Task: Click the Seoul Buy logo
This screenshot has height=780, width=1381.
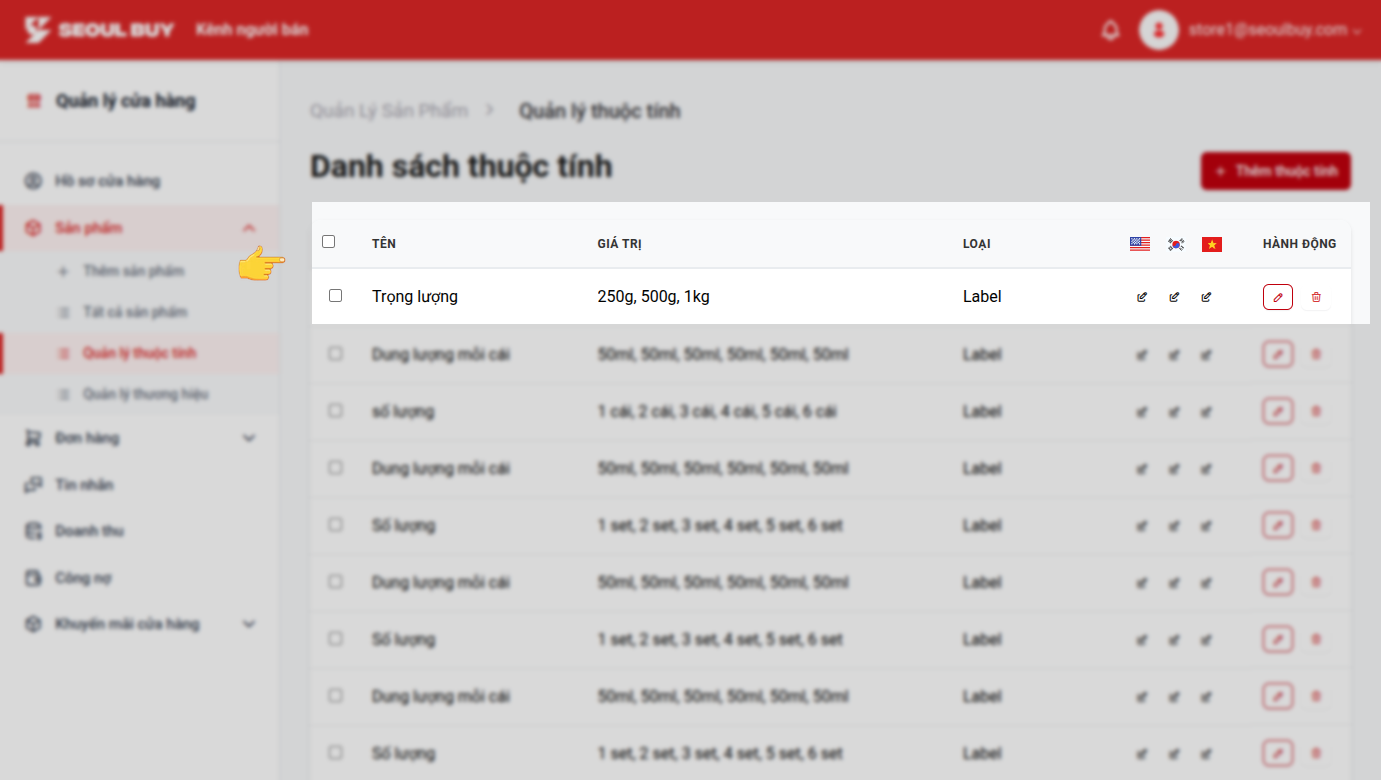Action: (98, 29)
